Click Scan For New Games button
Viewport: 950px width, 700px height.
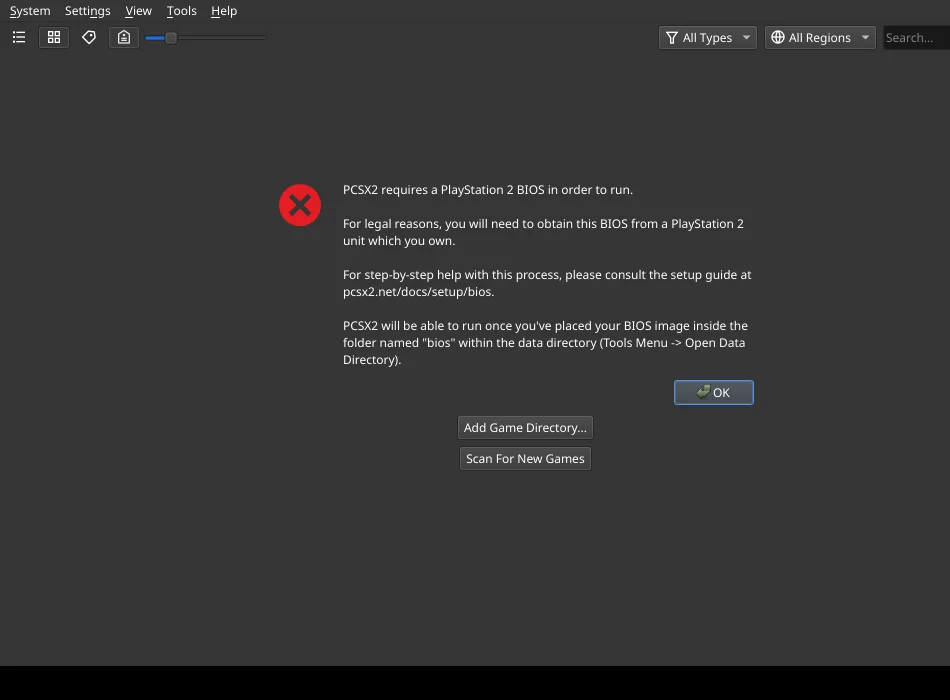coord(525,459)
